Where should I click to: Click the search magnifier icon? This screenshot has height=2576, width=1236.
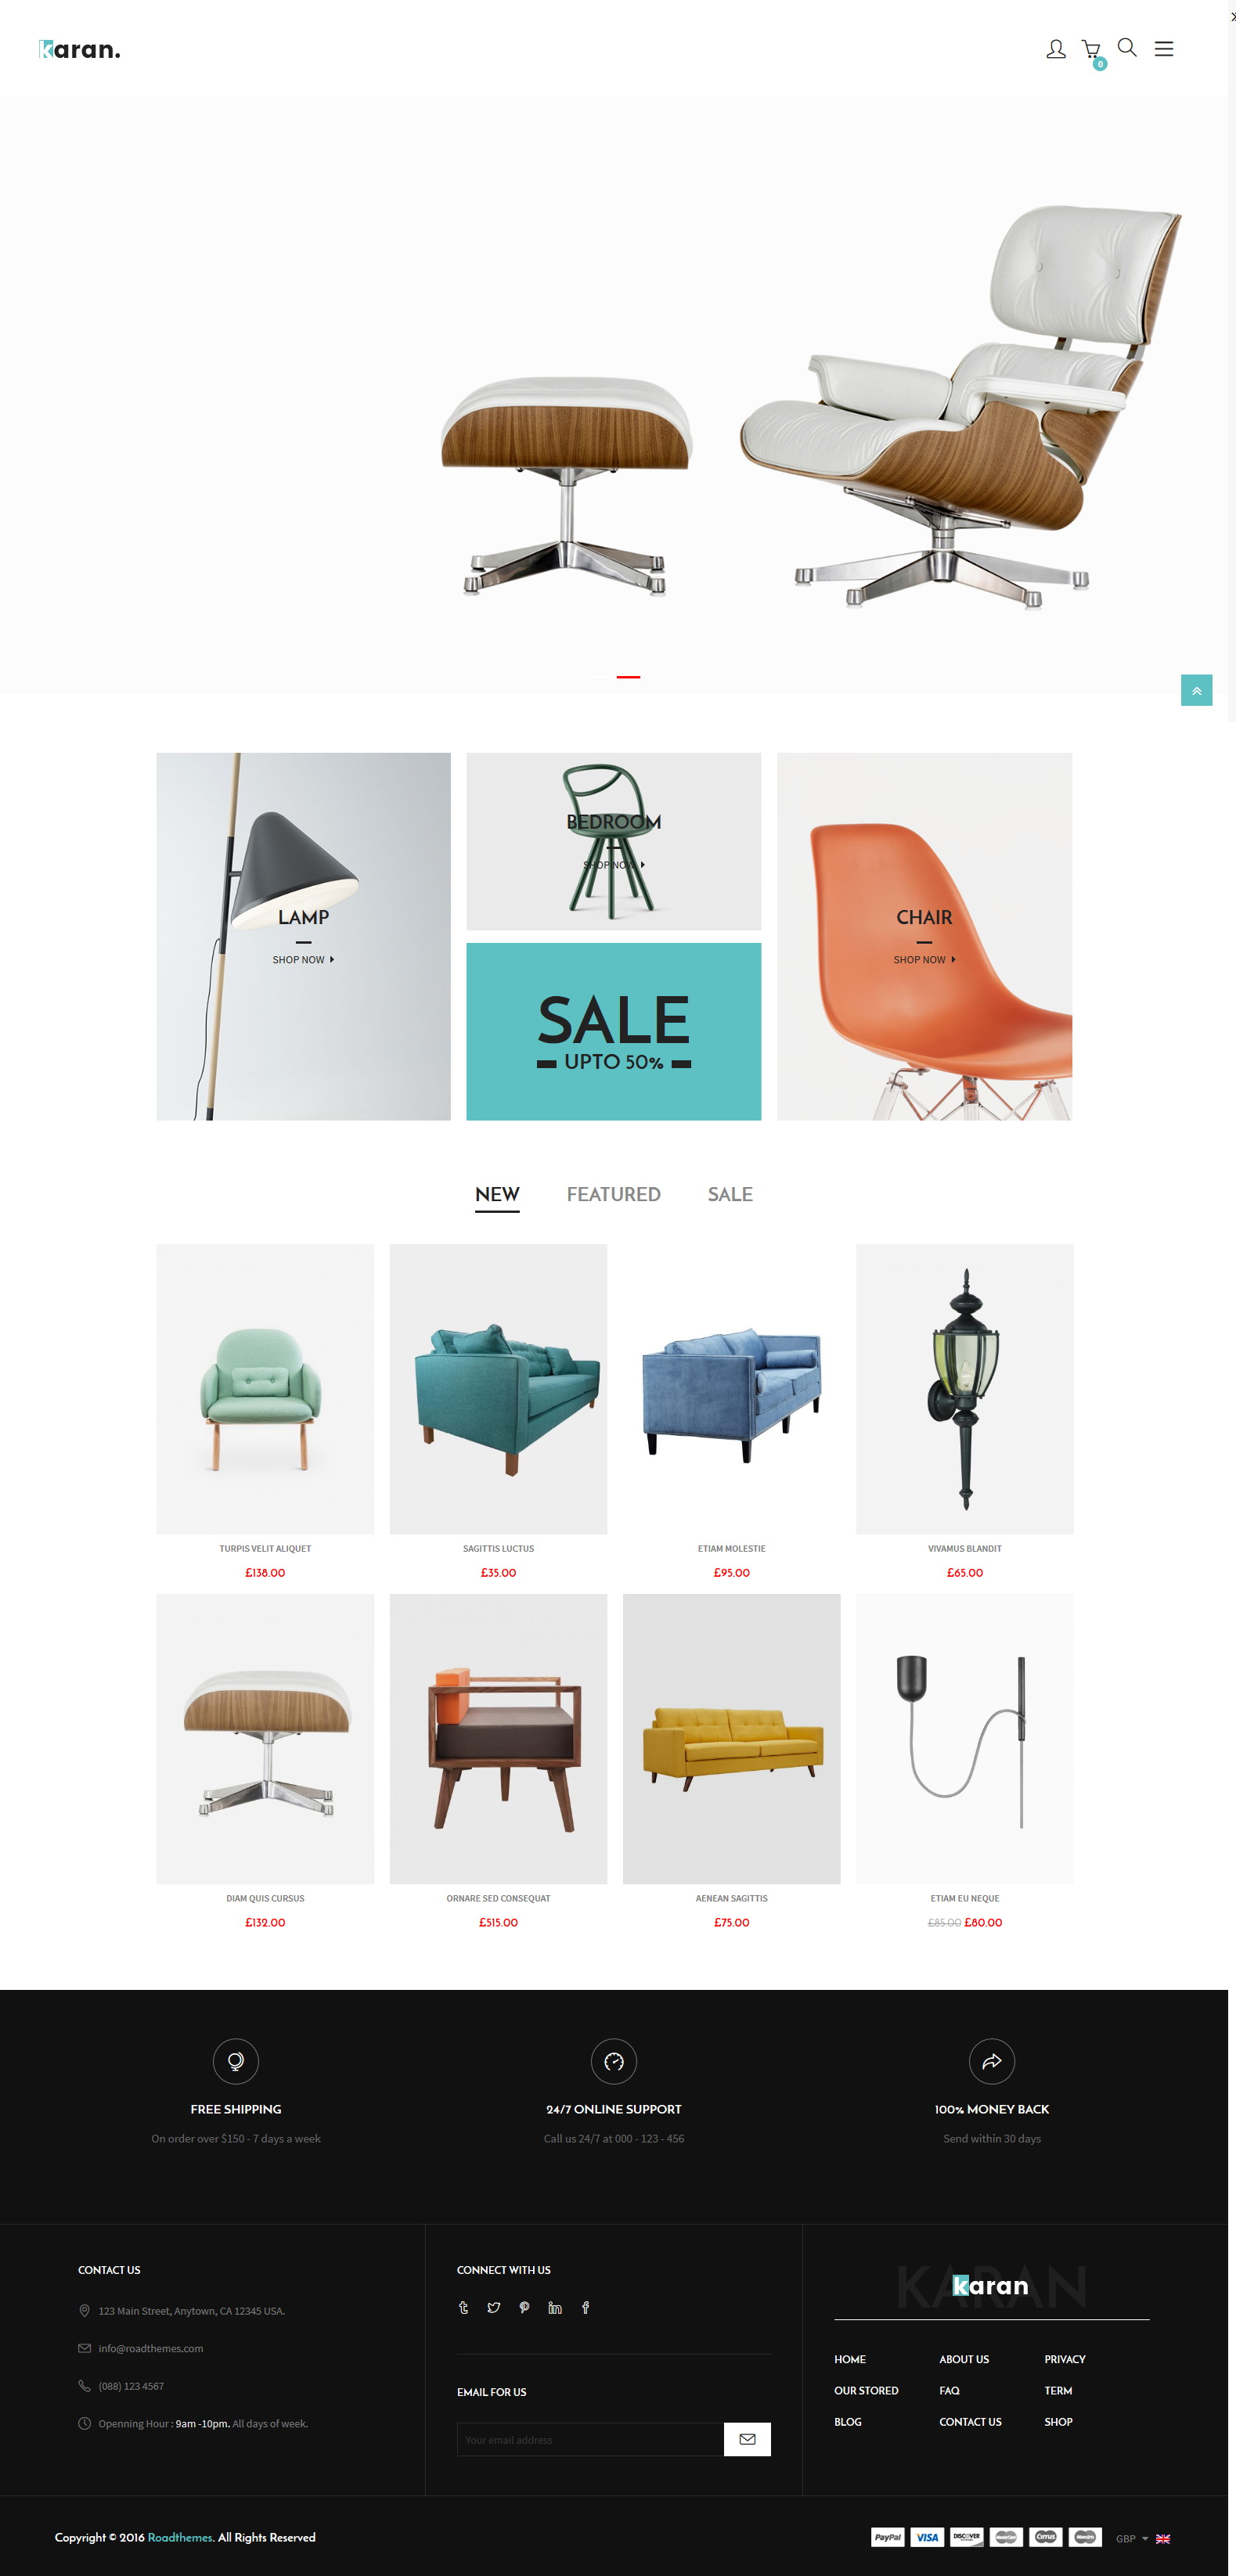click(1127, 48)
